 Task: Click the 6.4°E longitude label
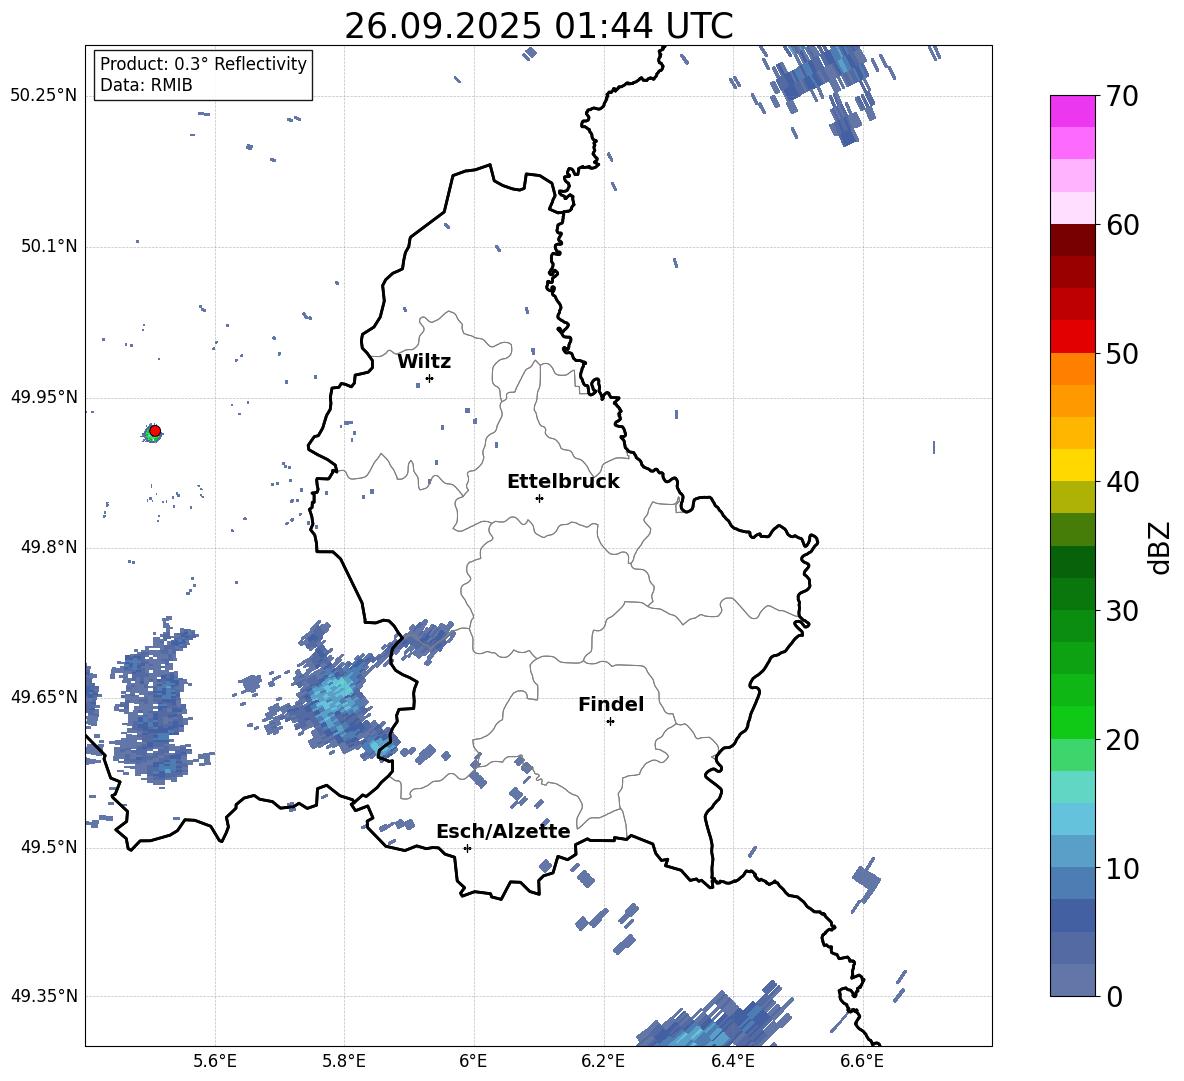click(732, 1061)
